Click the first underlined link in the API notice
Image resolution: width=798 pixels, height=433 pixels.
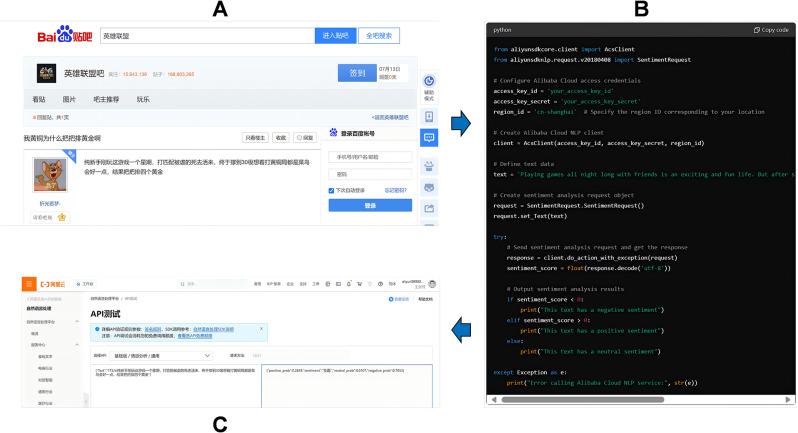click(152, 329)
